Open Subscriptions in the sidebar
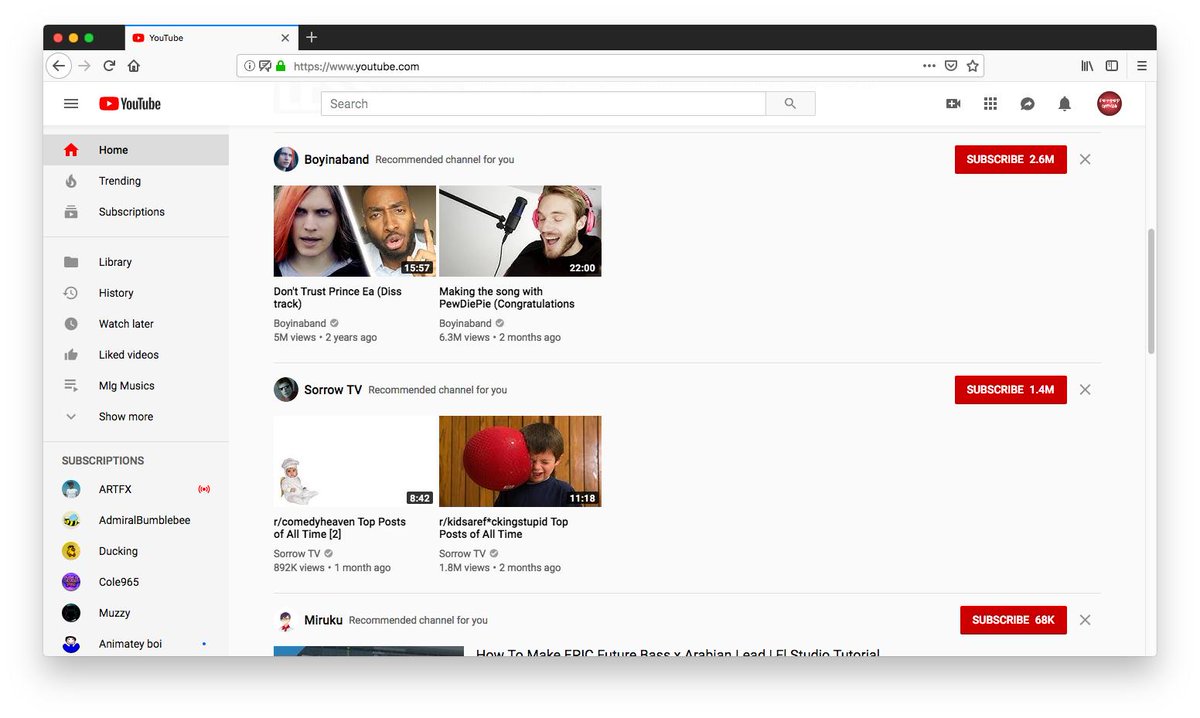Viewport: 1200px width, 718px height. [x=136, y=212]
